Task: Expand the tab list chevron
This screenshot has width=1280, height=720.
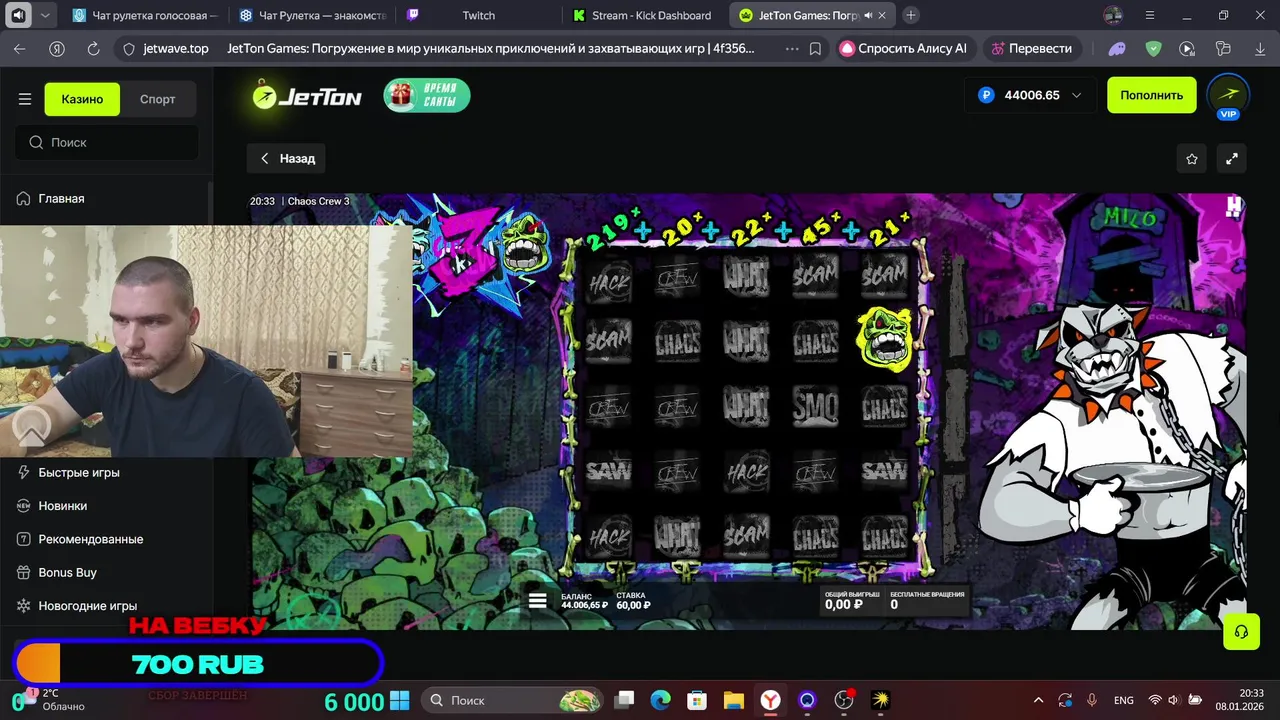Action: 45,15
